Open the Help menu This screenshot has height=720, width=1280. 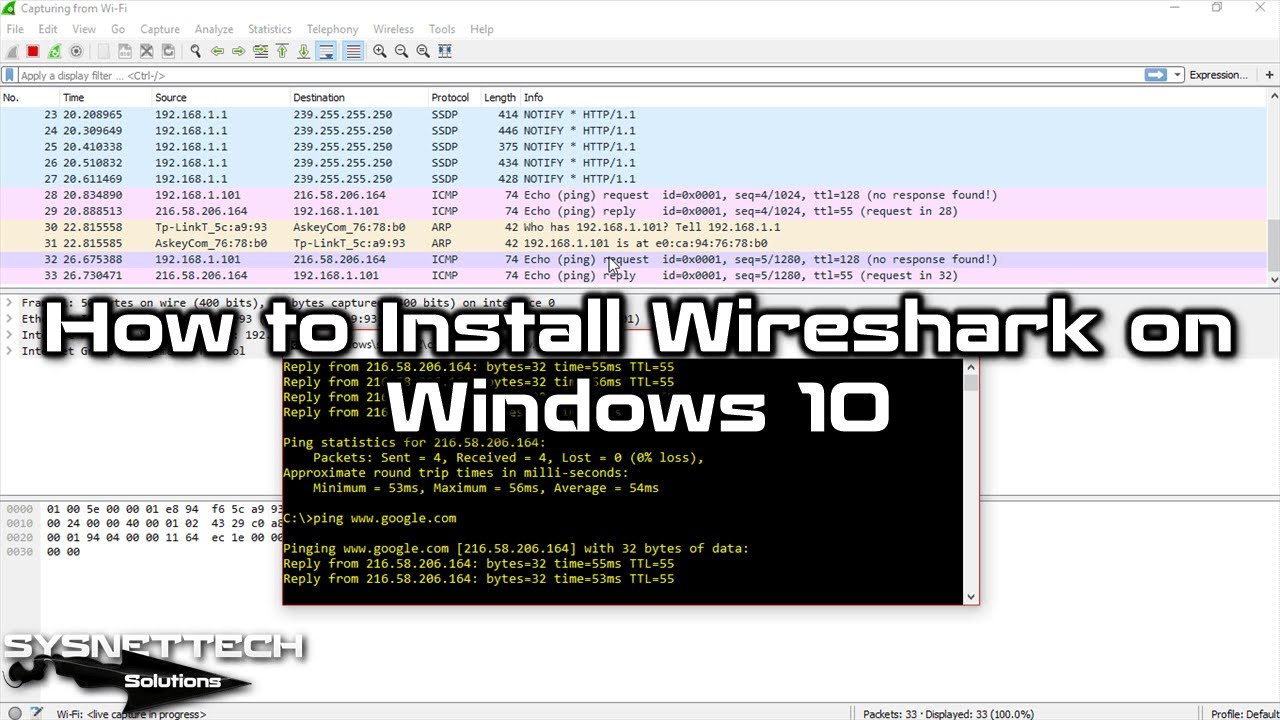tap(482, 29)
